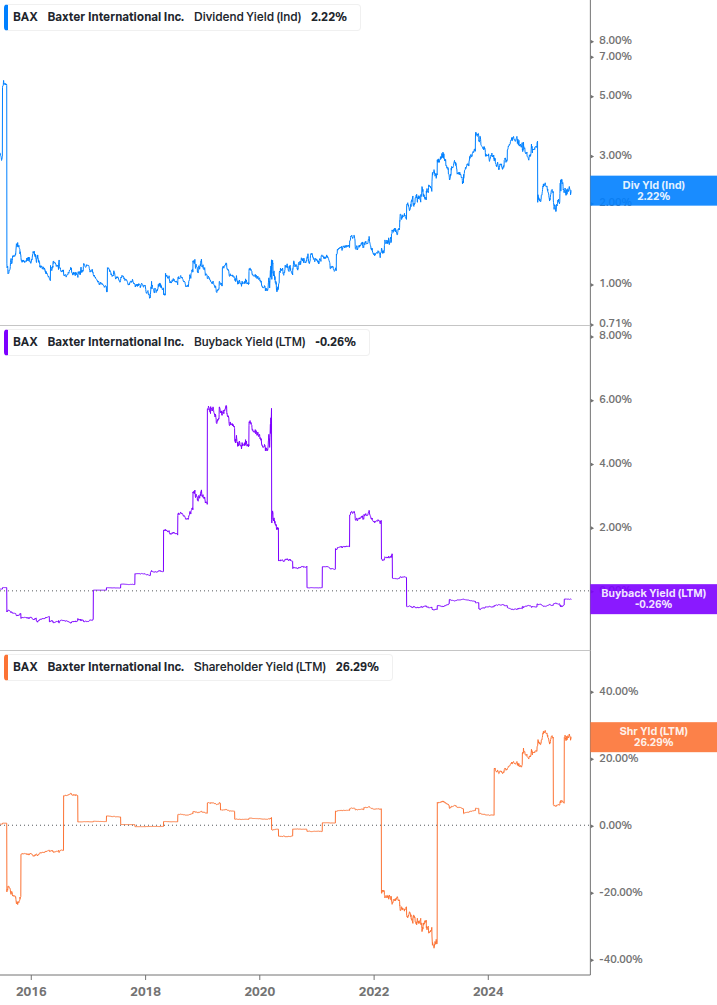Viewport: 717px width, 1005px height.
Task: Click the blue Div Yld (Ind) 2.22% tag
Action: coord(654,191)
